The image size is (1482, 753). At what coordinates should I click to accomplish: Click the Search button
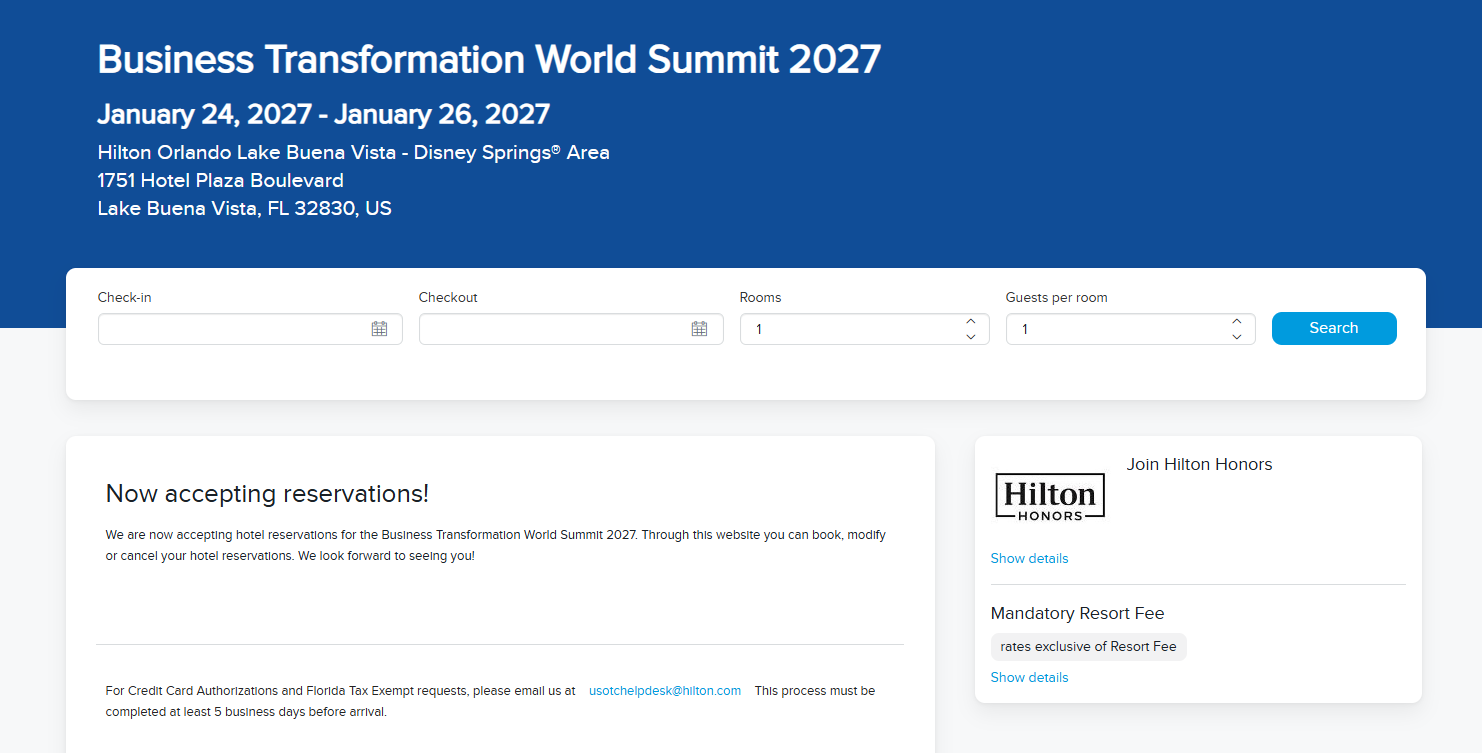[x=1334, y=328]
